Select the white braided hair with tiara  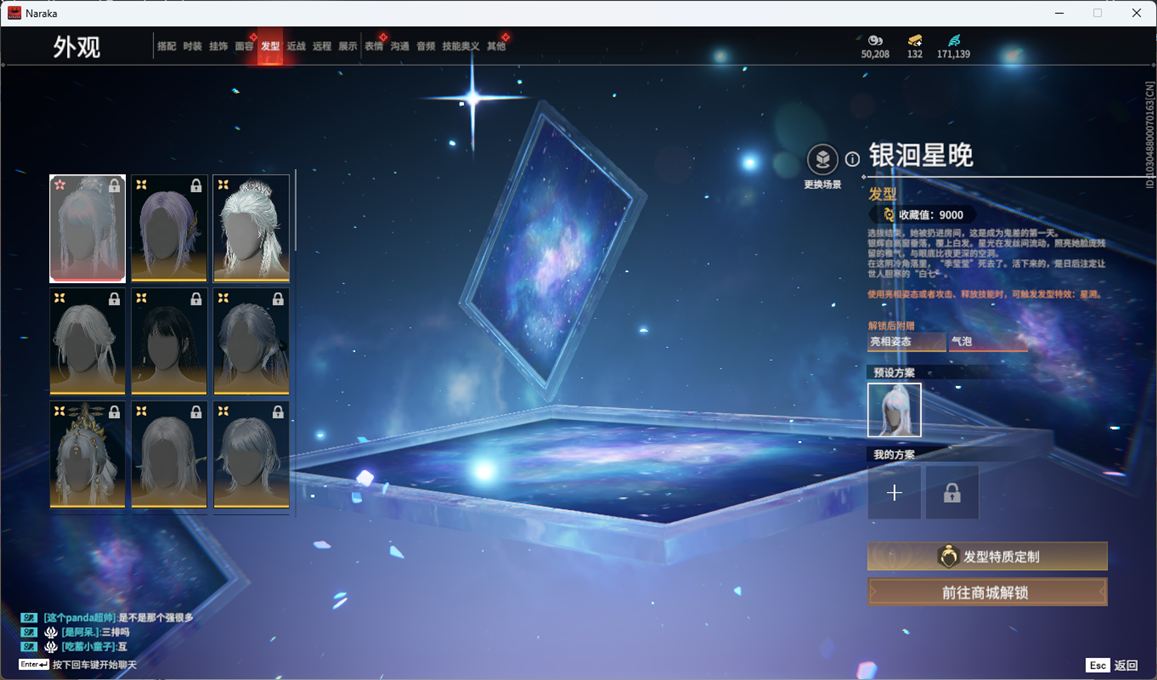[x=251, y=229]
